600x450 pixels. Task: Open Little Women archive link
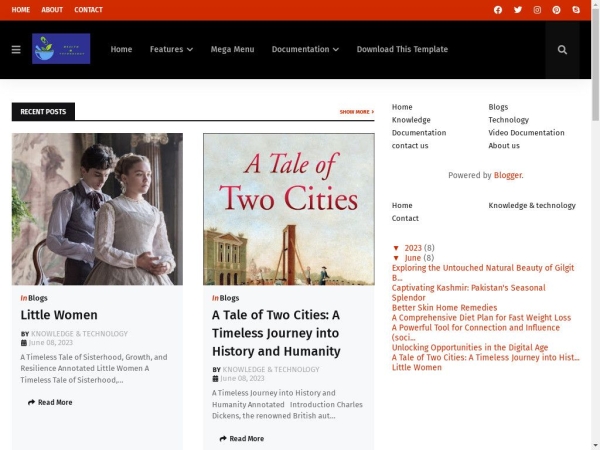pyautogui.click(x=417, y=367)
